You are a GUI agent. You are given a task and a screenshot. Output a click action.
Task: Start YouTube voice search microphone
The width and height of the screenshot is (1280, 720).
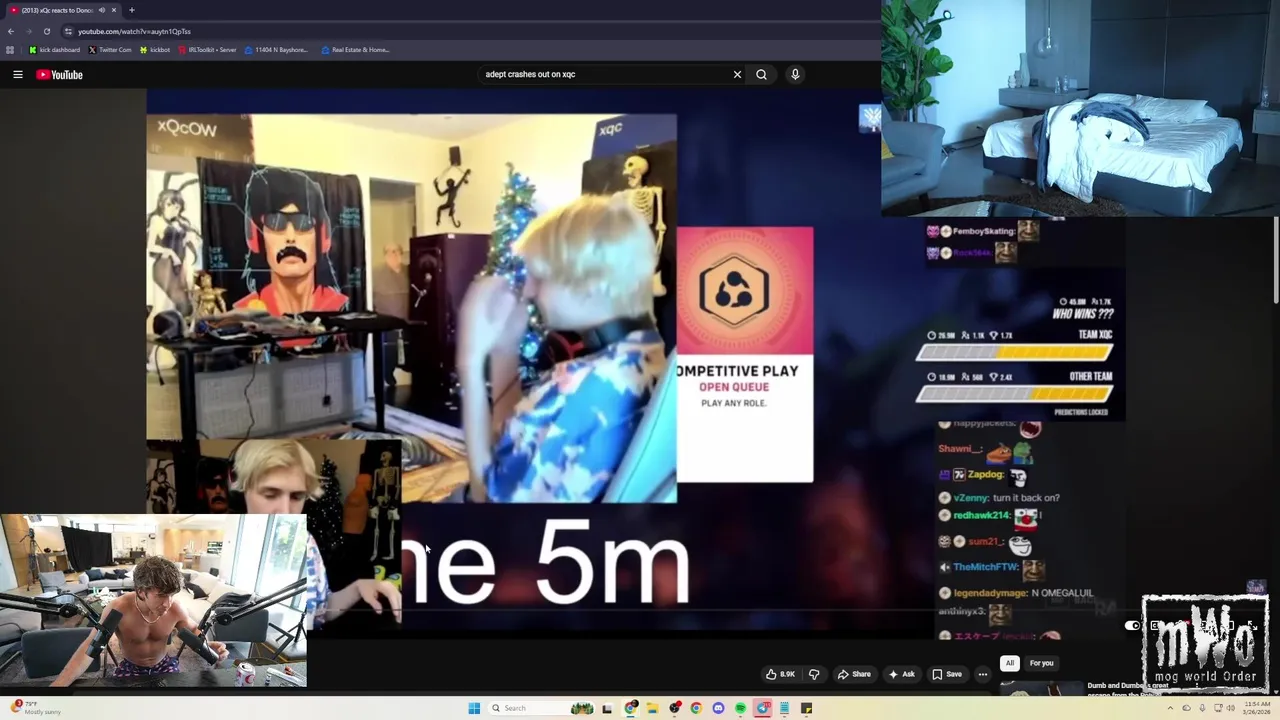coord(795,74)
